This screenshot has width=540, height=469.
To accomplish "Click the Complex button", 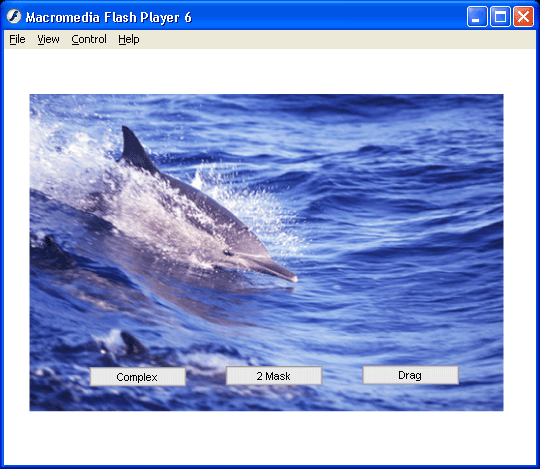I will pos(138,377).
